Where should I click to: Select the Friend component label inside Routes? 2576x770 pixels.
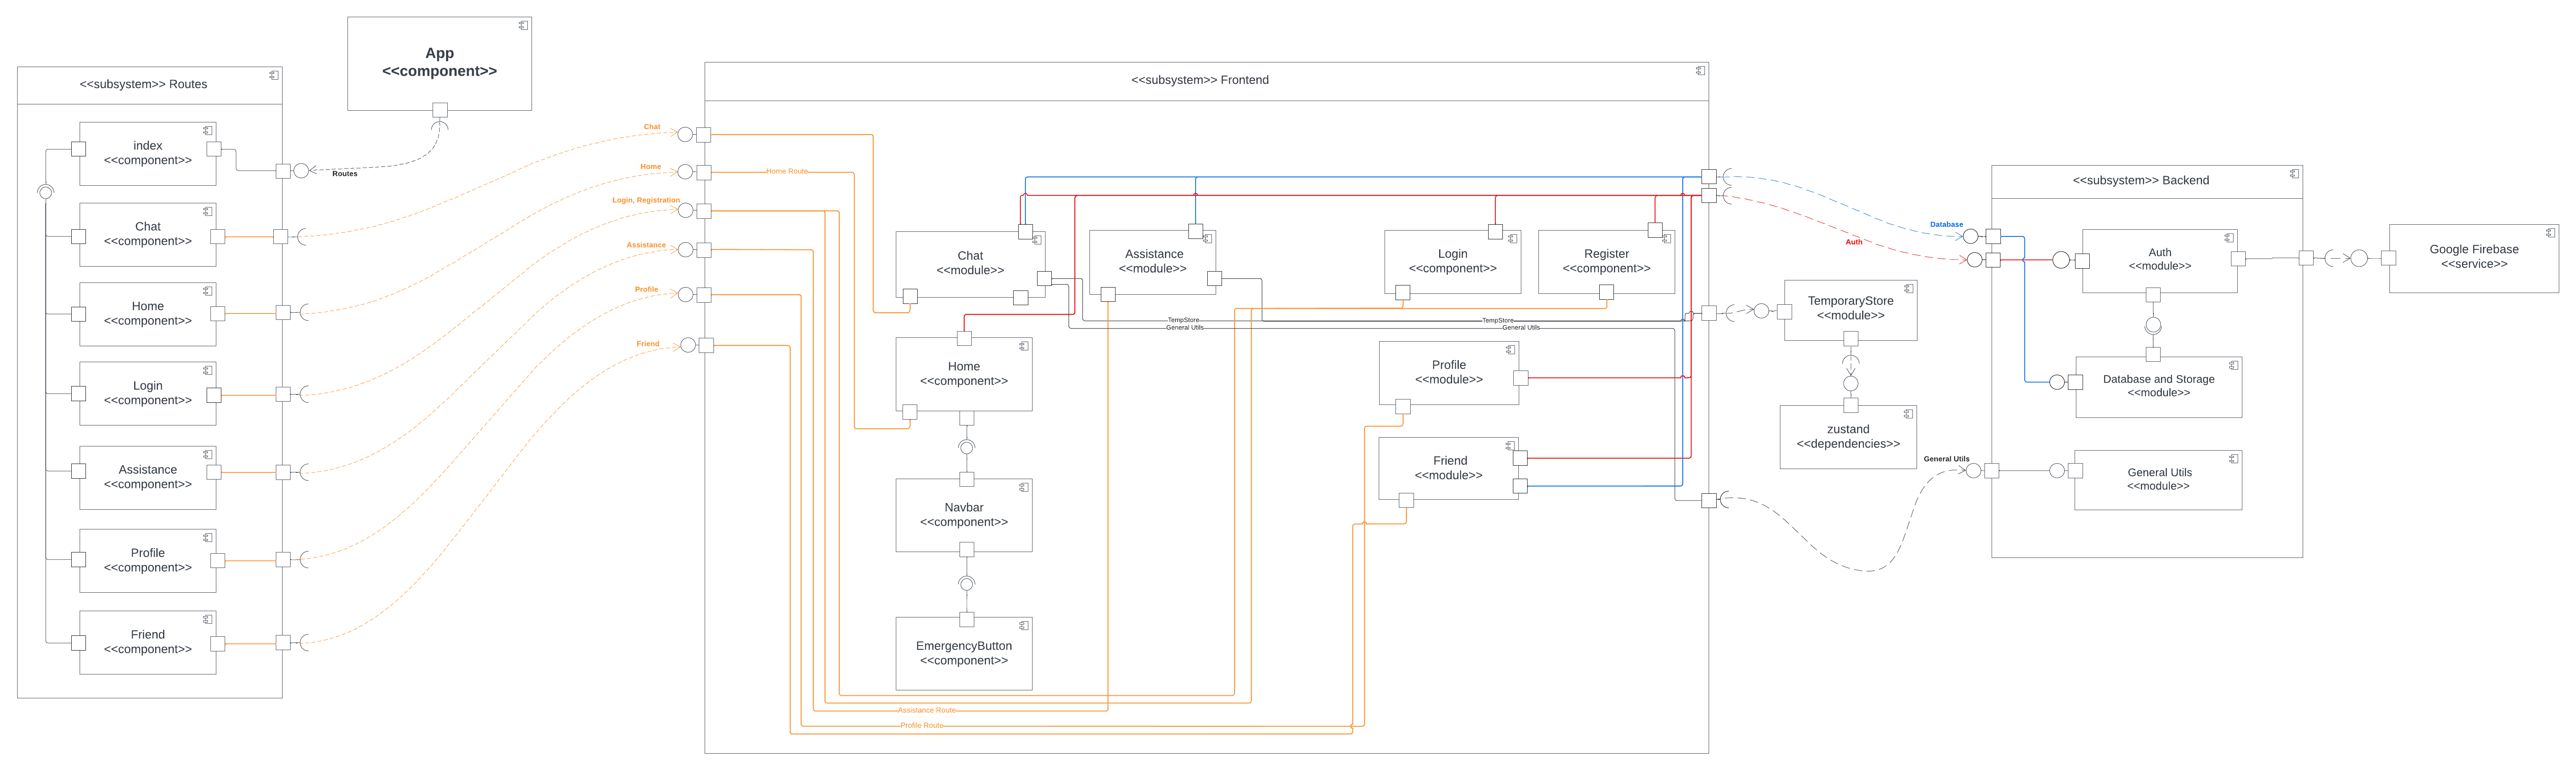[x=148, y=642]
